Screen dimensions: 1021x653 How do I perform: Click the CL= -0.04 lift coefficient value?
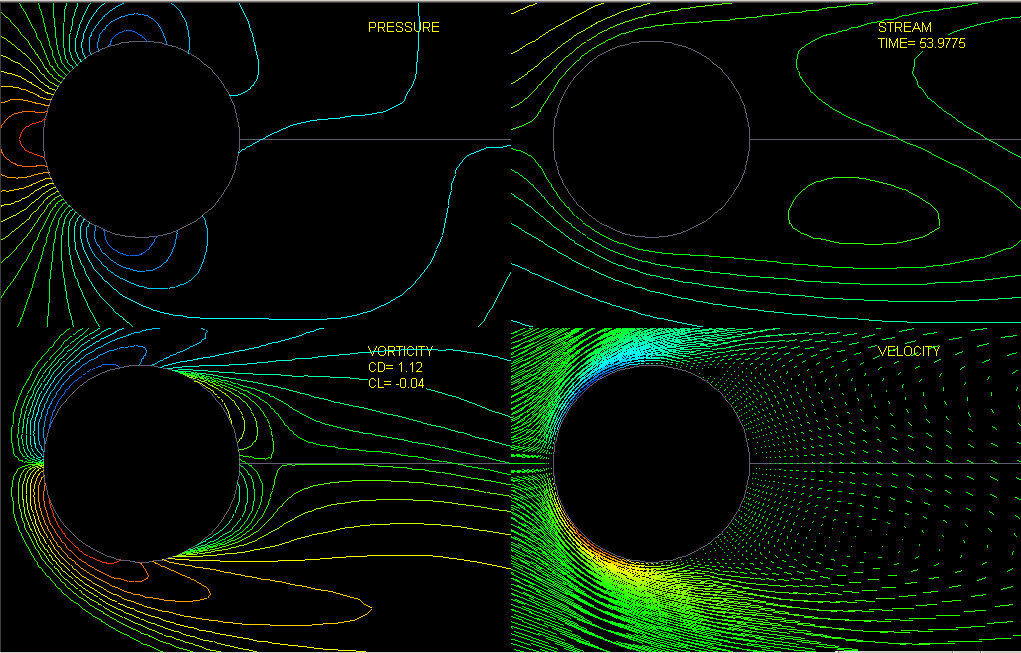pyautogui.click(x=397, y=383)
